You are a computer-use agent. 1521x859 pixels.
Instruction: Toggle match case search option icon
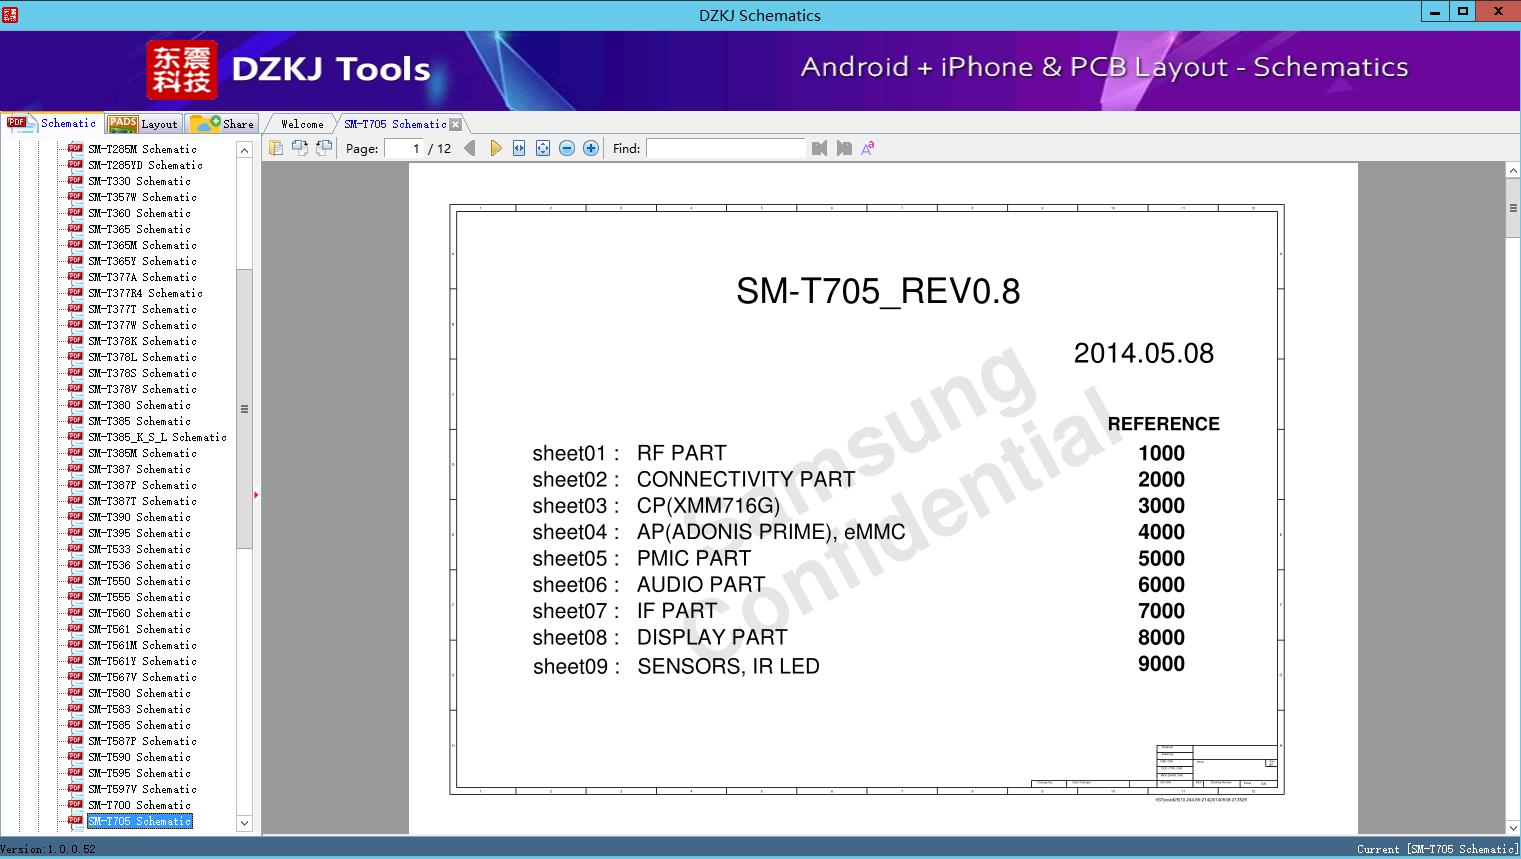868,148
